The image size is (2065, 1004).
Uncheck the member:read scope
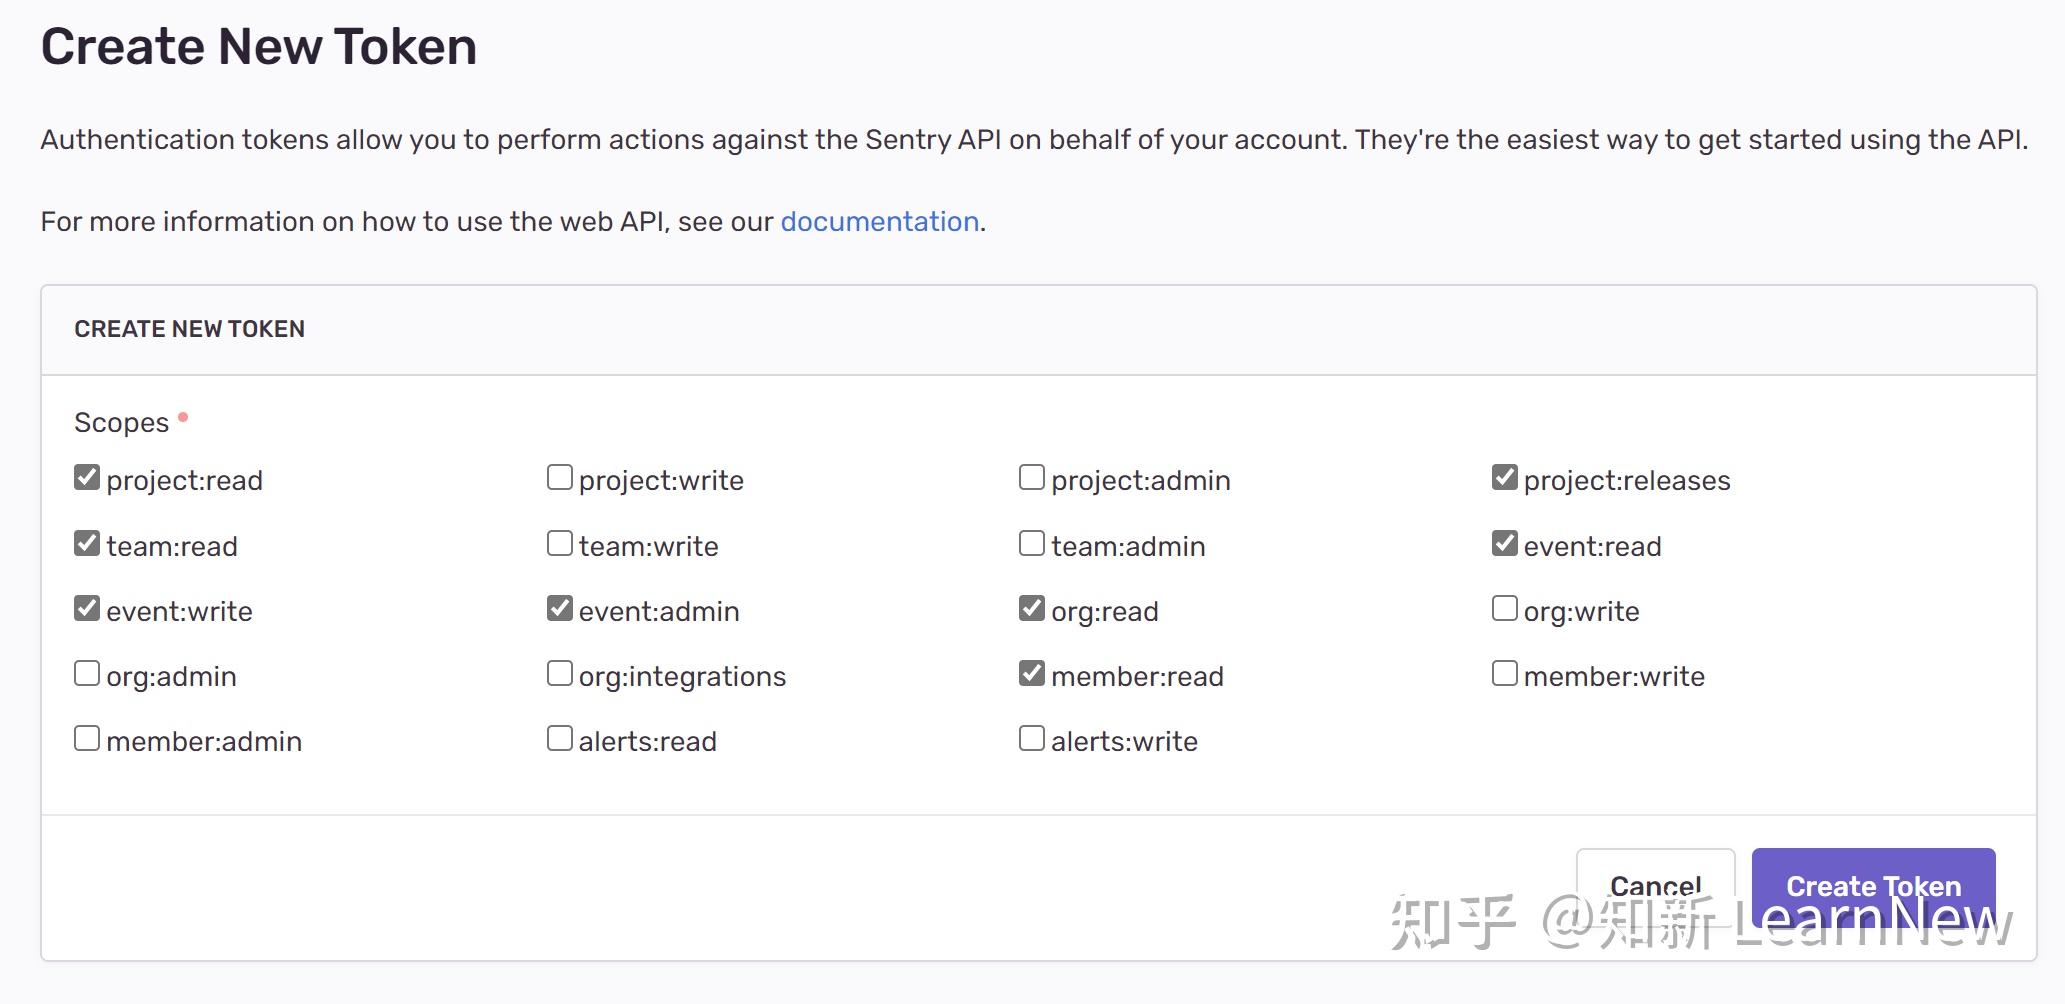click(x=1031, y=672)
